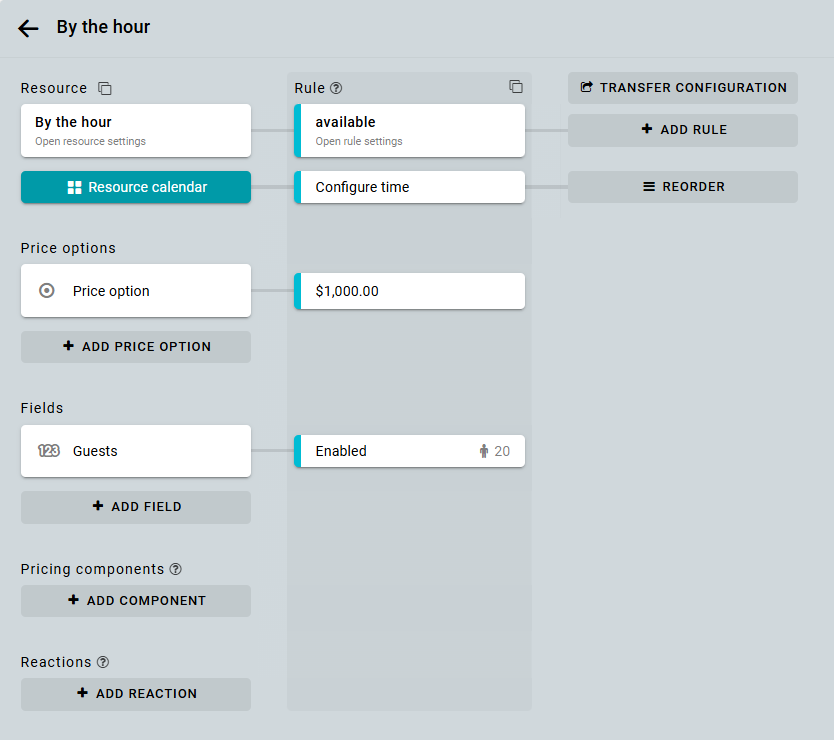Add a new rule
This screenshot has height=740, width=834.
tap(683, 130)
